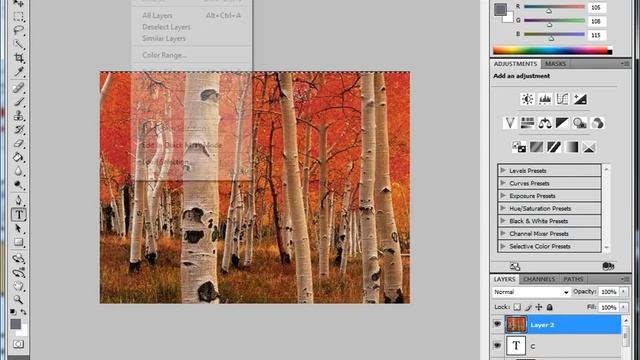Add an Invert adjustment
This screenshot has height=360, width=640.
click(519, 147)
